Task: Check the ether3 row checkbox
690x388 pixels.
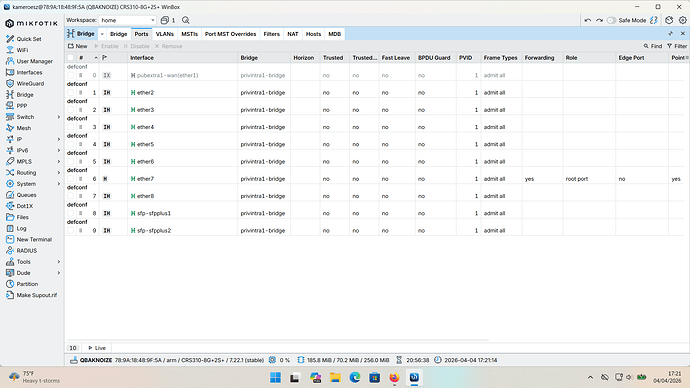Action: [x=70, y=110]
